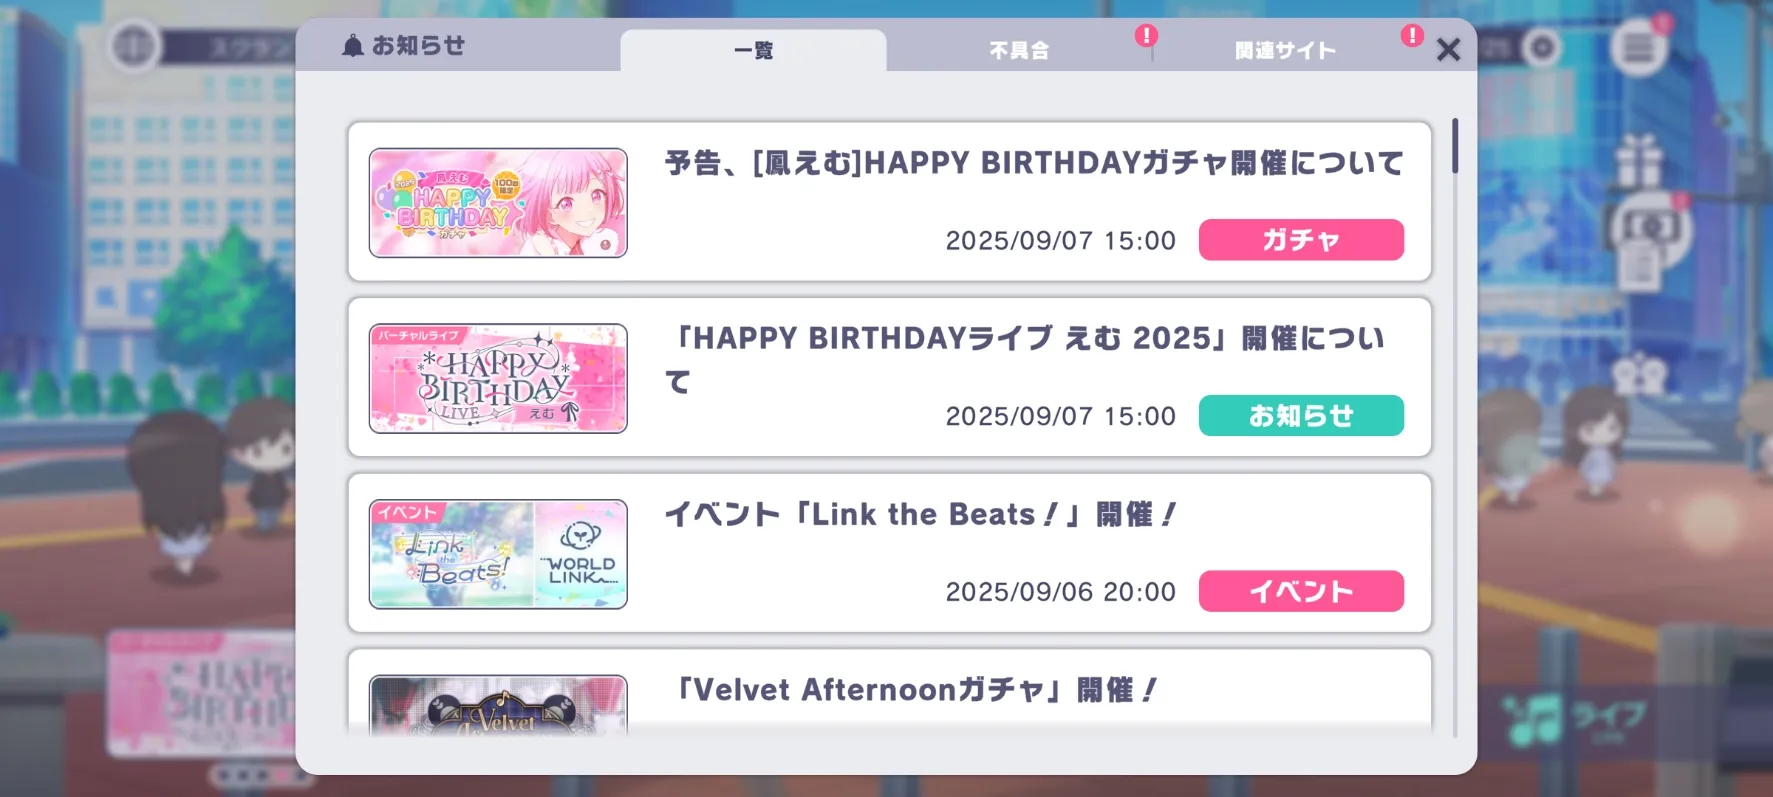Image resolution: width=1773 pixels, height=797 pixels.
Task: Open the イベント「Link the Beats！」開催 notice
Action: click(x=920, y=514)
